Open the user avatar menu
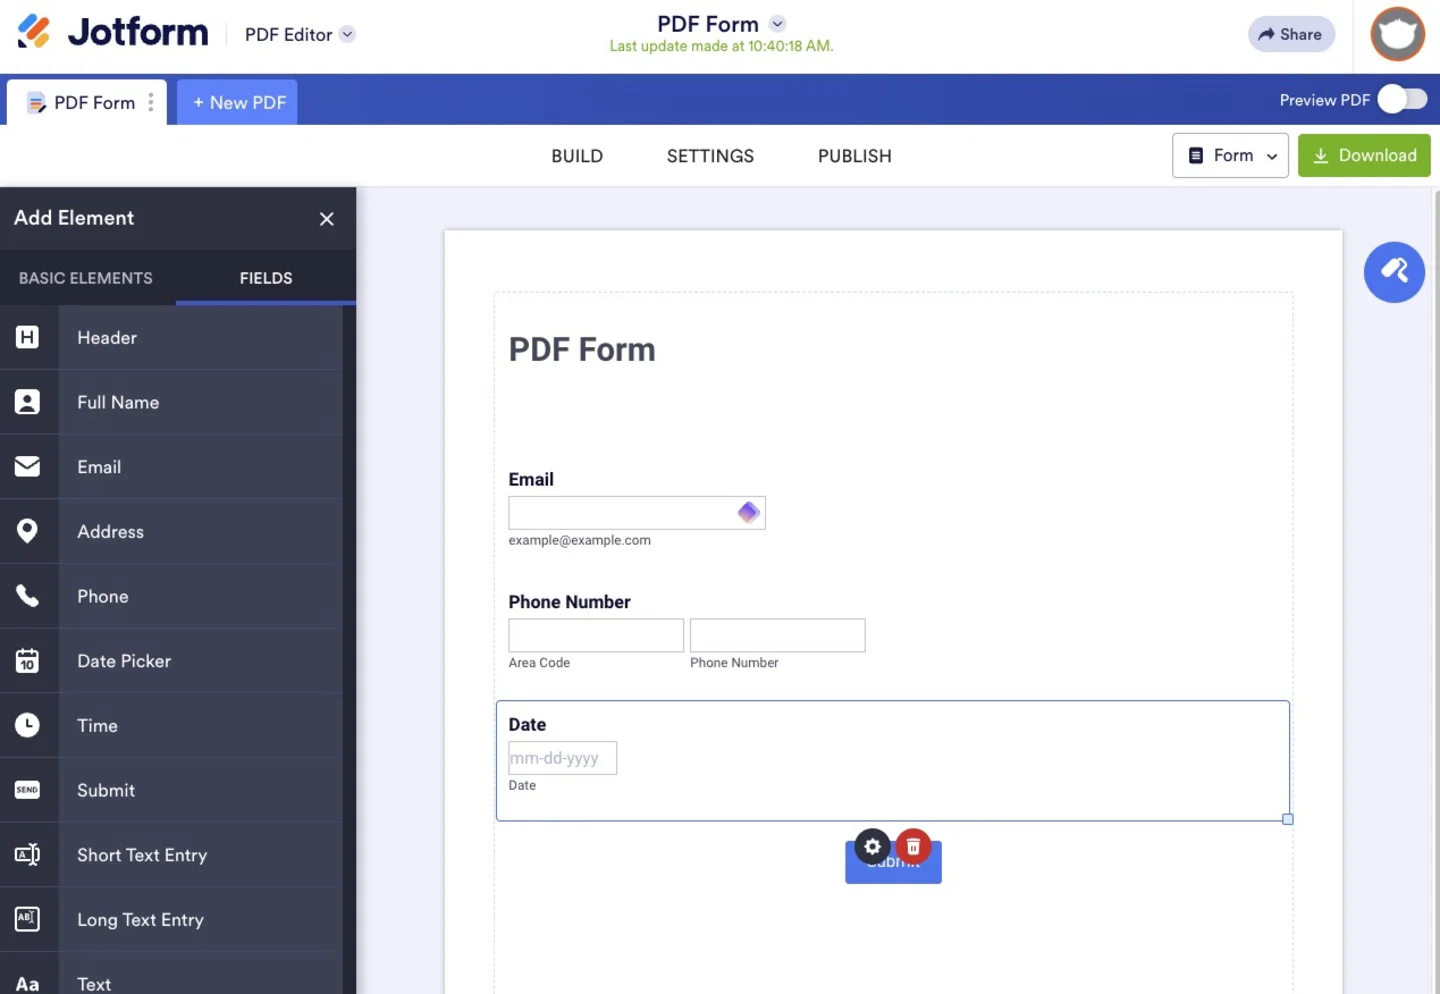This screenshot has height=994, width=1440. point(1397,34)
